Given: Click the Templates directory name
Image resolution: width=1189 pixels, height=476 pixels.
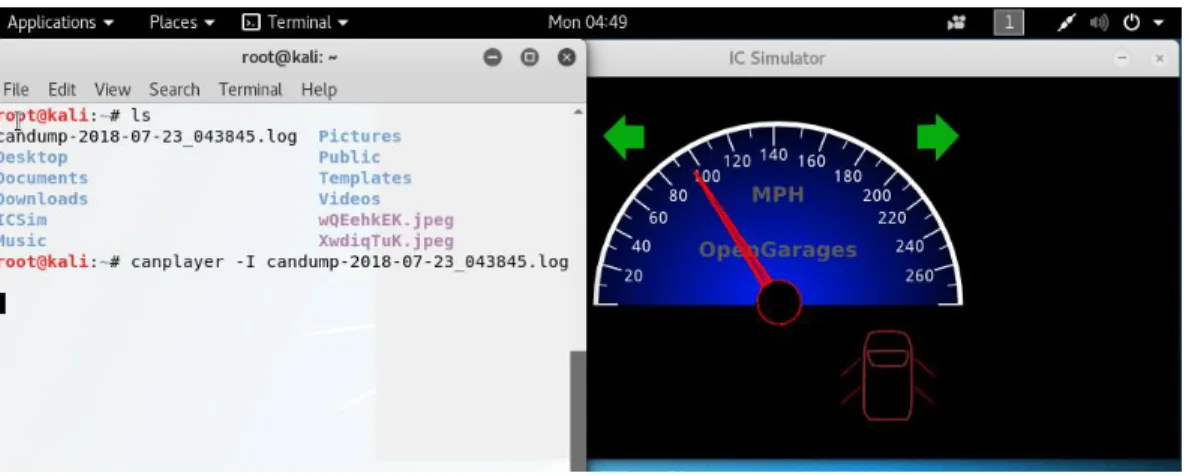Looking at the screenshot, I should [365, 178].
